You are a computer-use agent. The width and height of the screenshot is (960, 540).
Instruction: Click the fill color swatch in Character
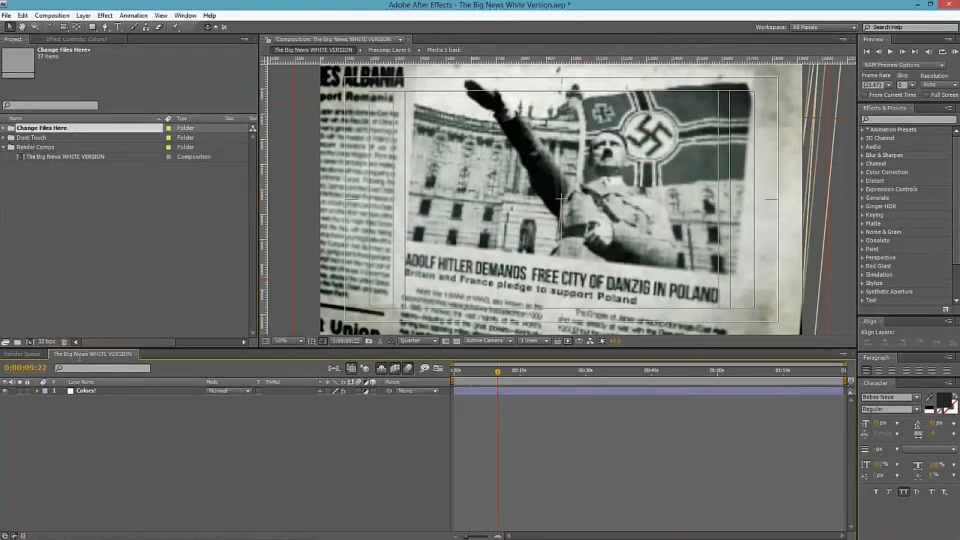click(943, 400)
